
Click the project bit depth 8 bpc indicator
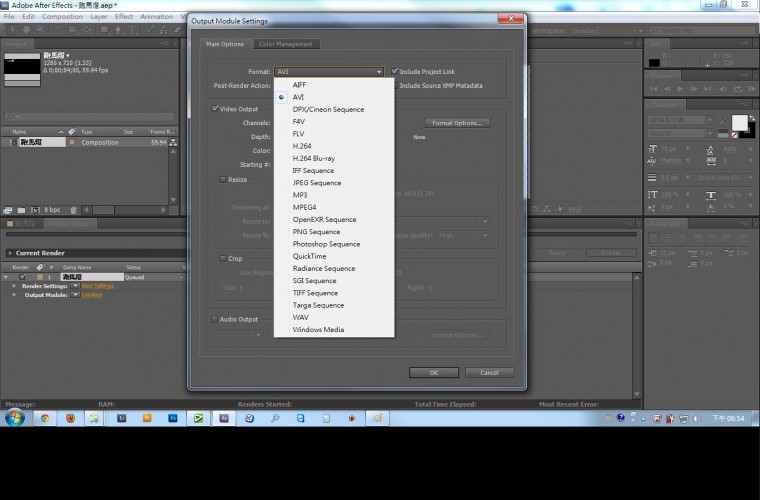tap(51, 210)
